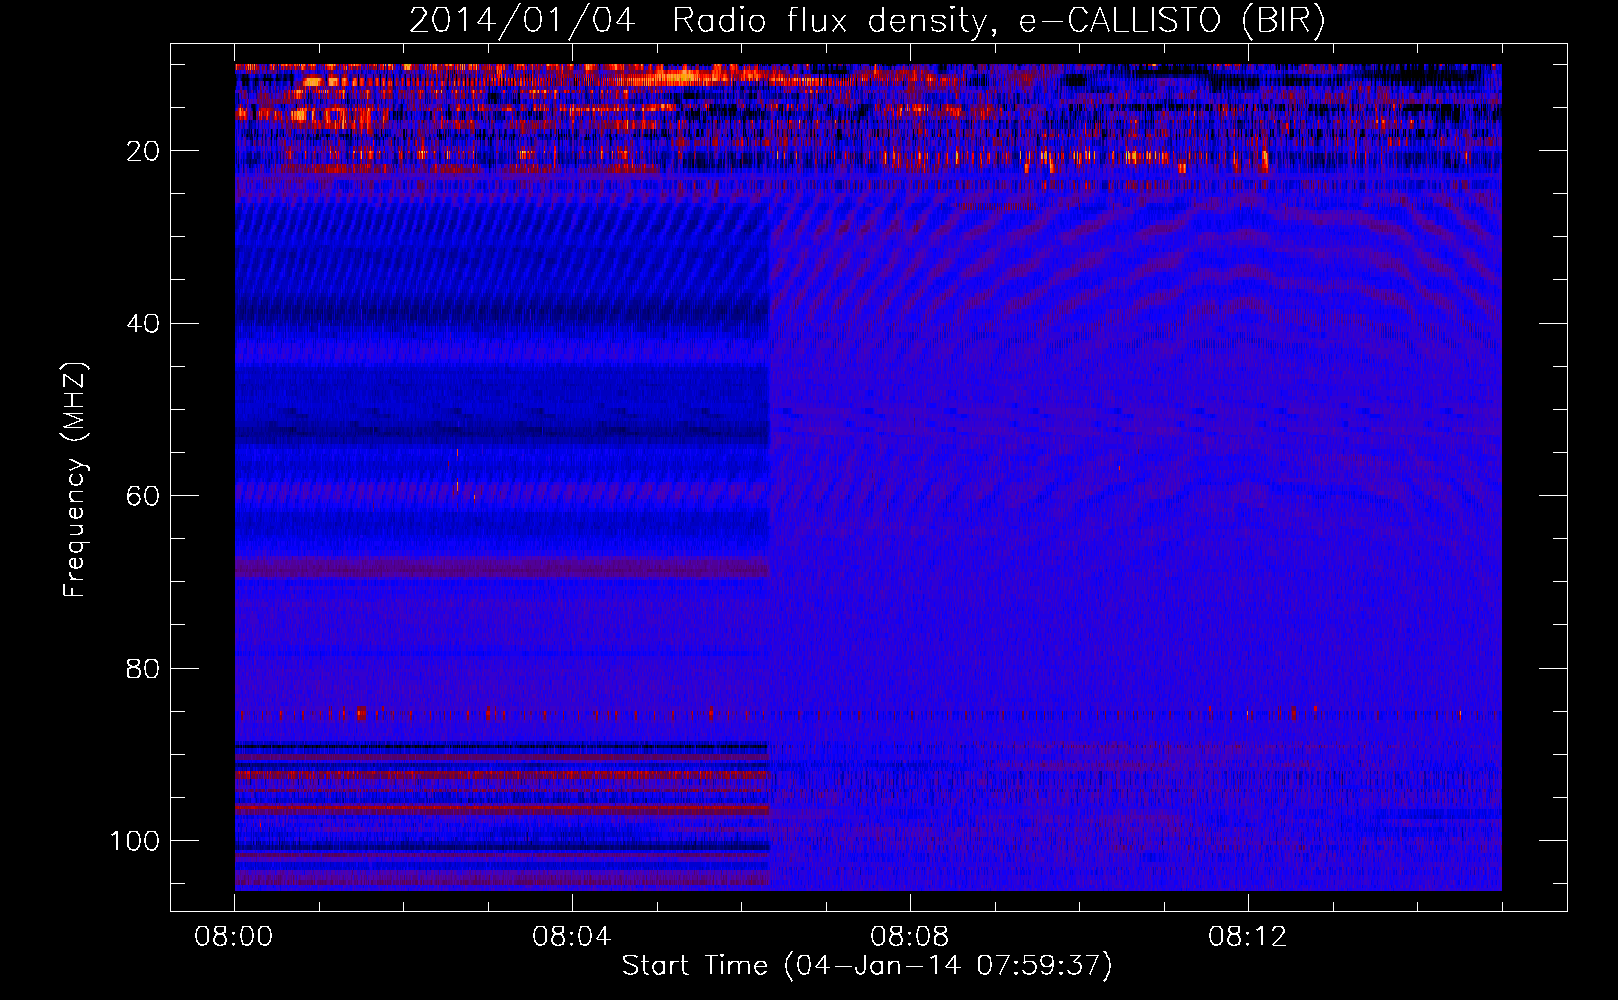Click the 40 MHz frequency tick label
Viewport: 1618px width, 1000px height.
(x=143, y=324)
